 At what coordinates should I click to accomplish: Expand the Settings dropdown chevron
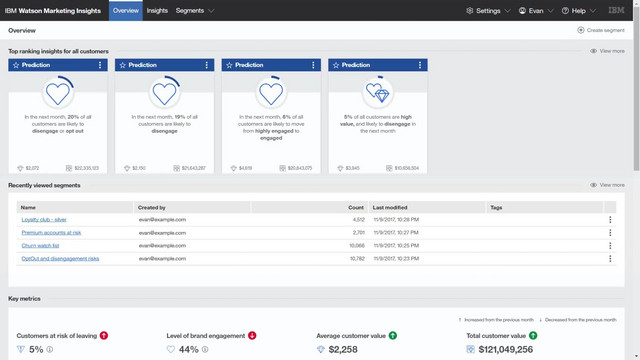[507, 11]
